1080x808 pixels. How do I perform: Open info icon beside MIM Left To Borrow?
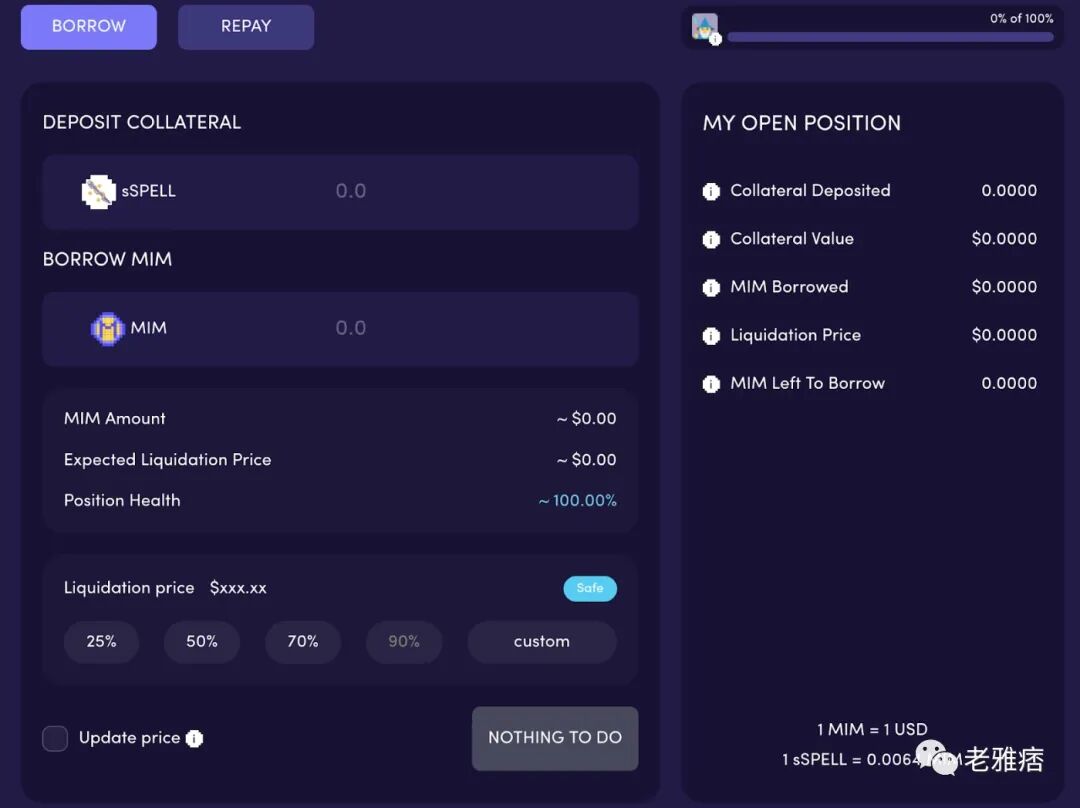pos(711,384)
